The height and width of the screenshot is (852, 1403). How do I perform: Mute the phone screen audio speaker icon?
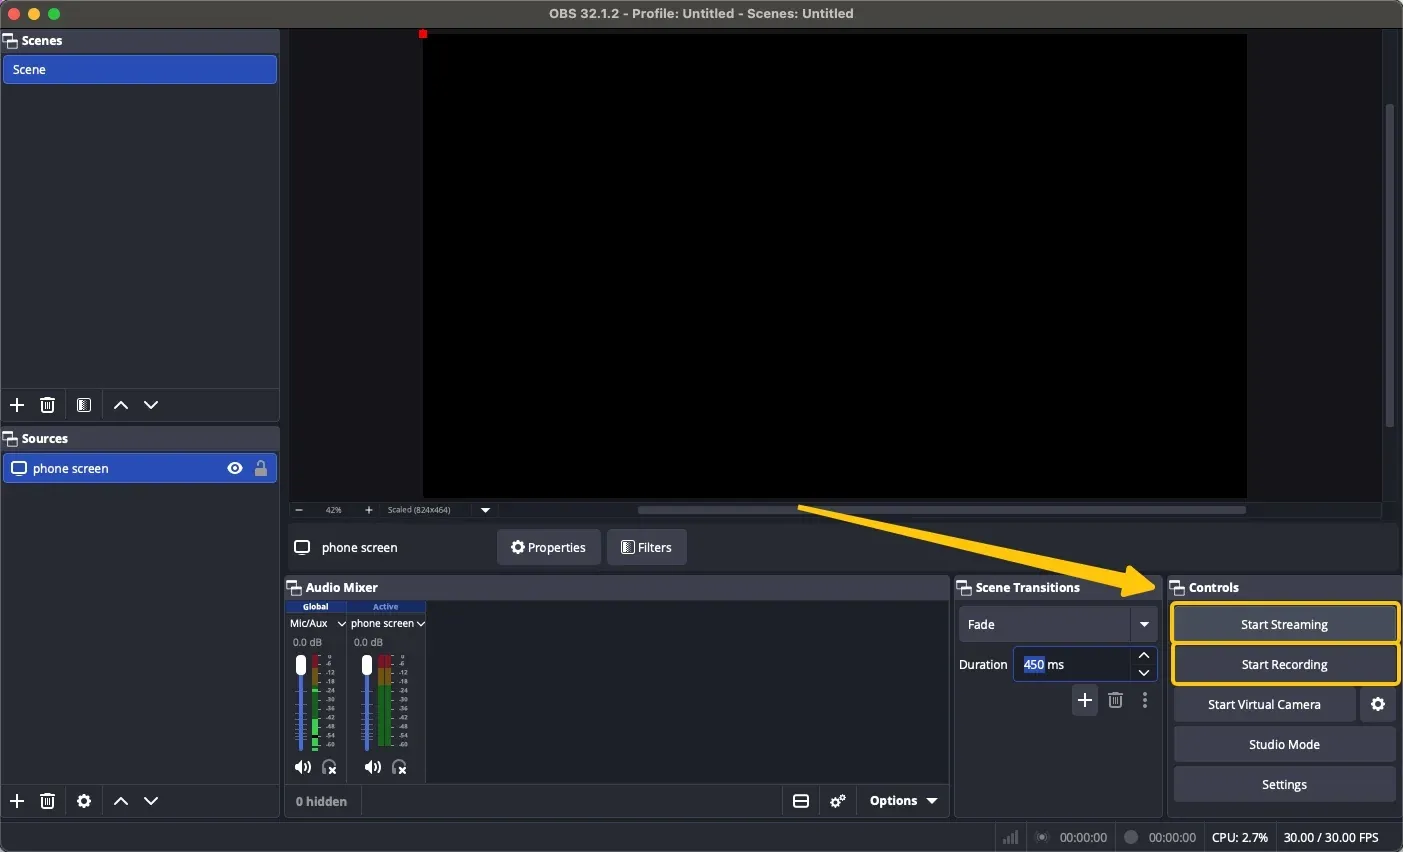pyautogui.click(x=373, y=767)
